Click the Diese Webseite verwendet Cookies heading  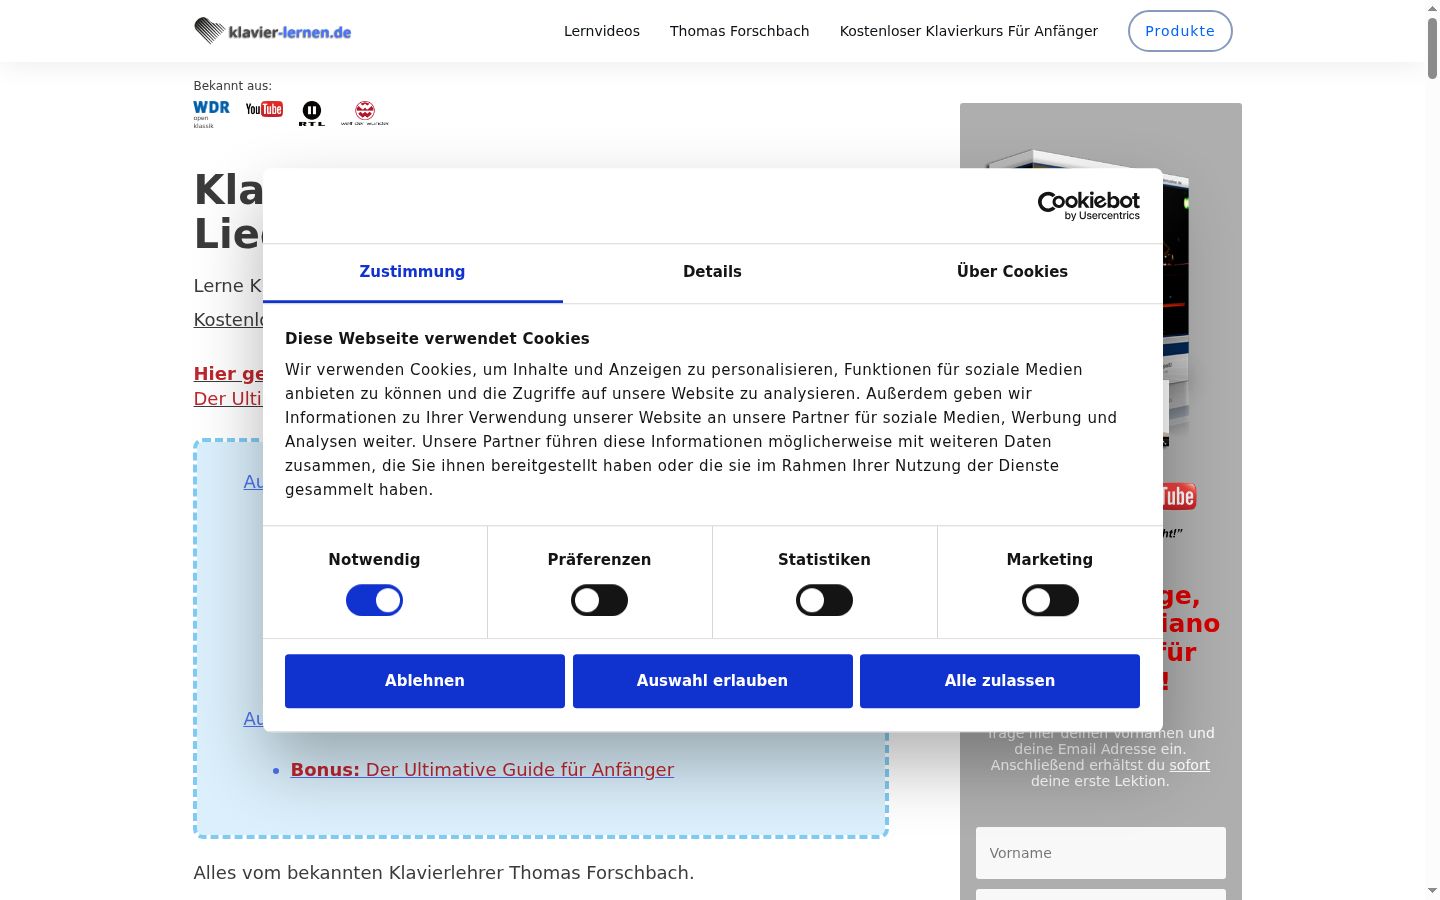click(437, 339)
